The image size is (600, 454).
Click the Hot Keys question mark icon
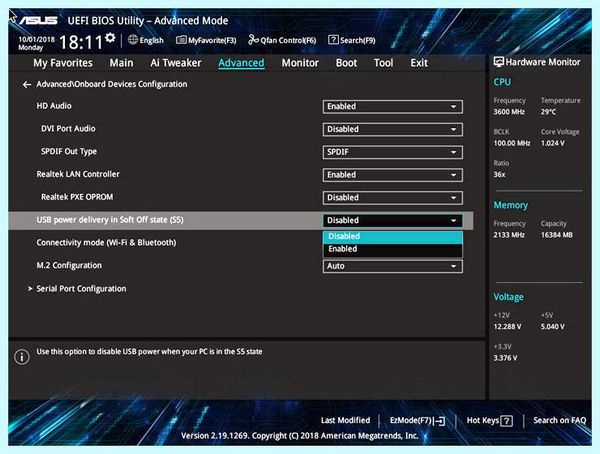pos(507,421)
